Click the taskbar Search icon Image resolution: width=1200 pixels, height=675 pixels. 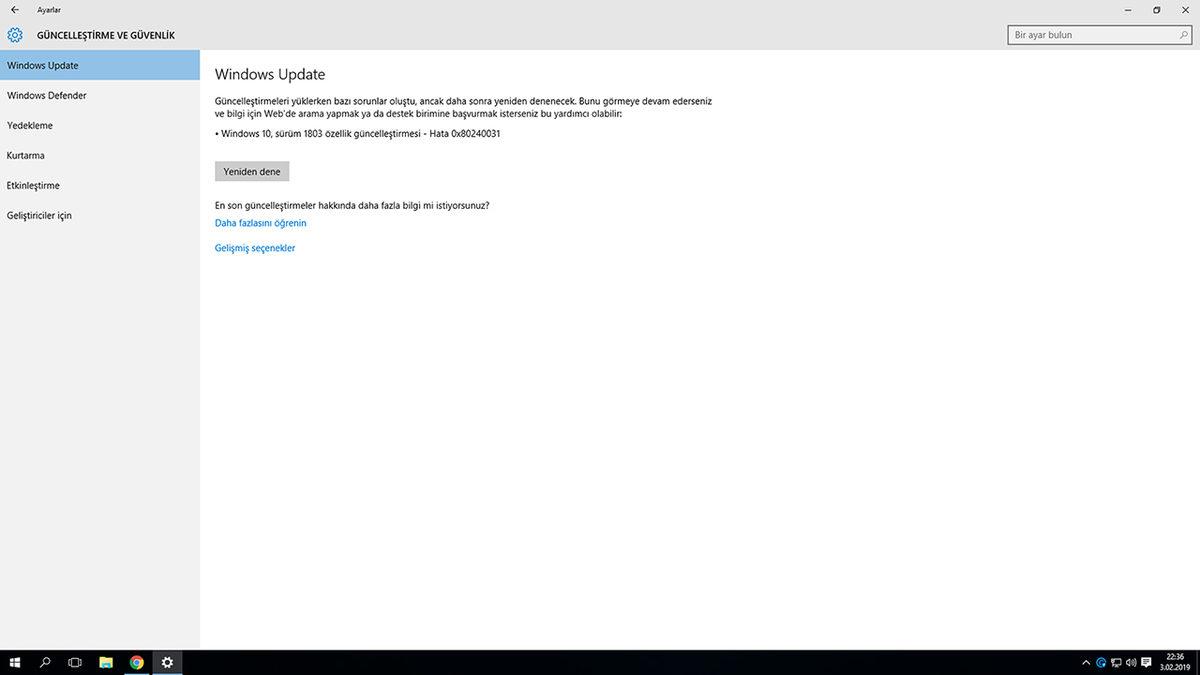click(44, 662)
